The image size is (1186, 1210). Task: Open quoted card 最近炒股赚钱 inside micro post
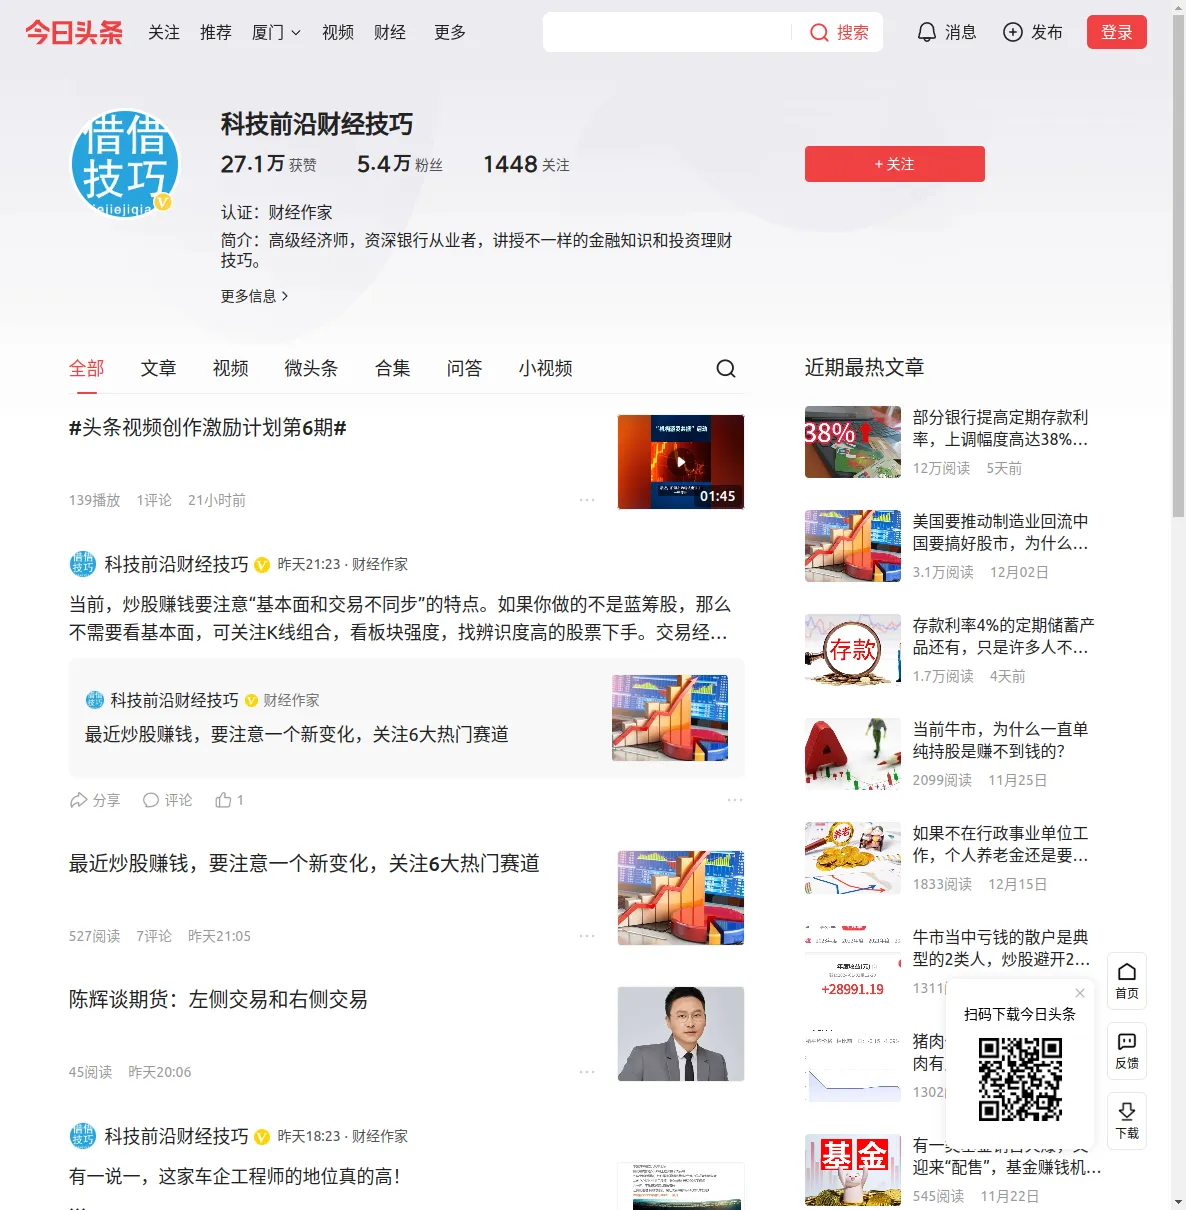pos(407,718)
